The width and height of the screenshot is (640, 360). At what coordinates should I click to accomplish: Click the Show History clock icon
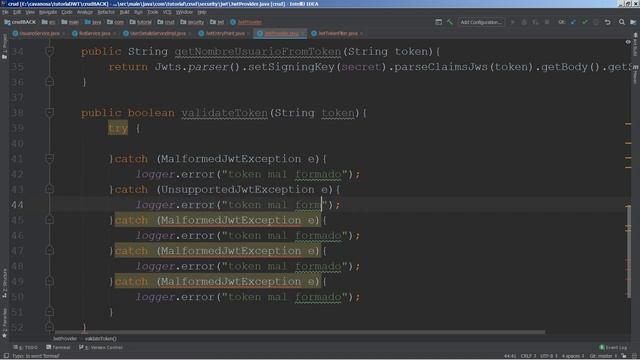click(596, 22)
